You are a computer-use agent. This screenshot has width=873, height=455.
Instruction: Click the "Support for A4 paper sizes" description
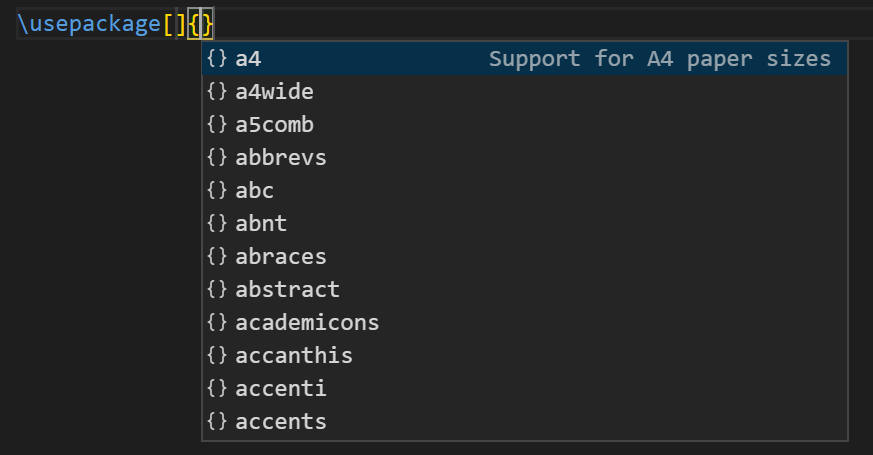(x=659, y=59)
